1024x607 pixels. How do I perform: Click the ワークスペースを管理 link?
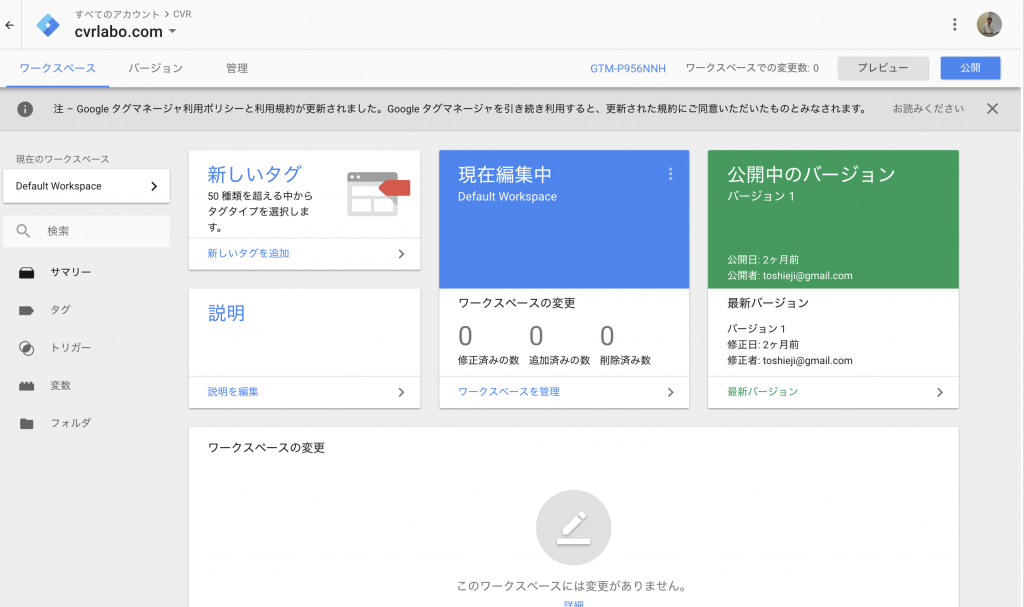click(509, 392)
